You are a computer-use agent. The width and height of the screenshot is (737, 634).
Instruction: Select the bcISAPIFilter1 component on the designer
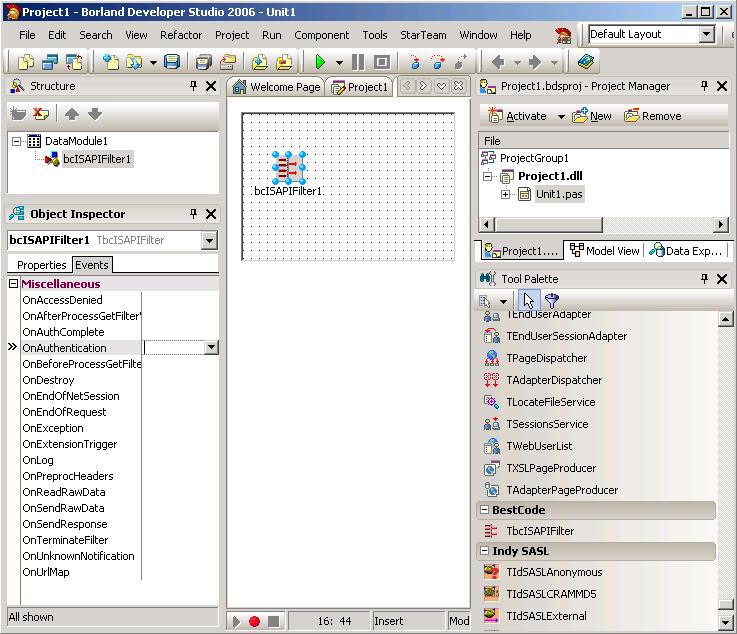(289, 168)
